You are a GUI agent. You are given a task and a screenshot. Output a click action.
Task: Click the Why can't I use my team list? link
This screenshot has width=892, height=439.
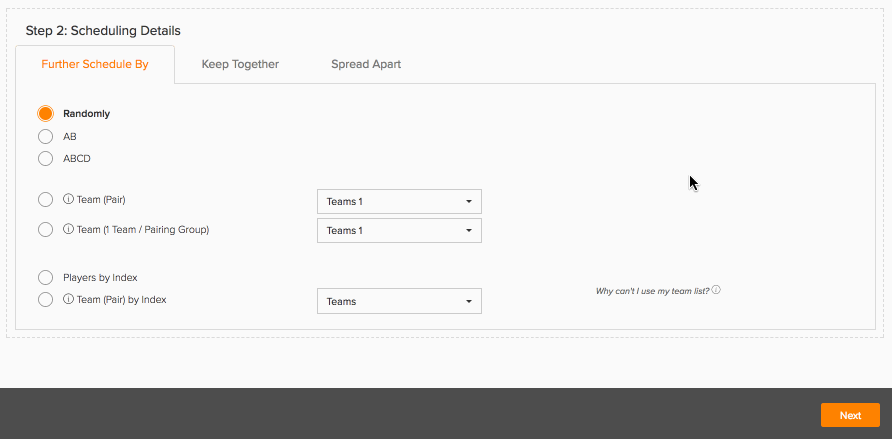point(653,291)
